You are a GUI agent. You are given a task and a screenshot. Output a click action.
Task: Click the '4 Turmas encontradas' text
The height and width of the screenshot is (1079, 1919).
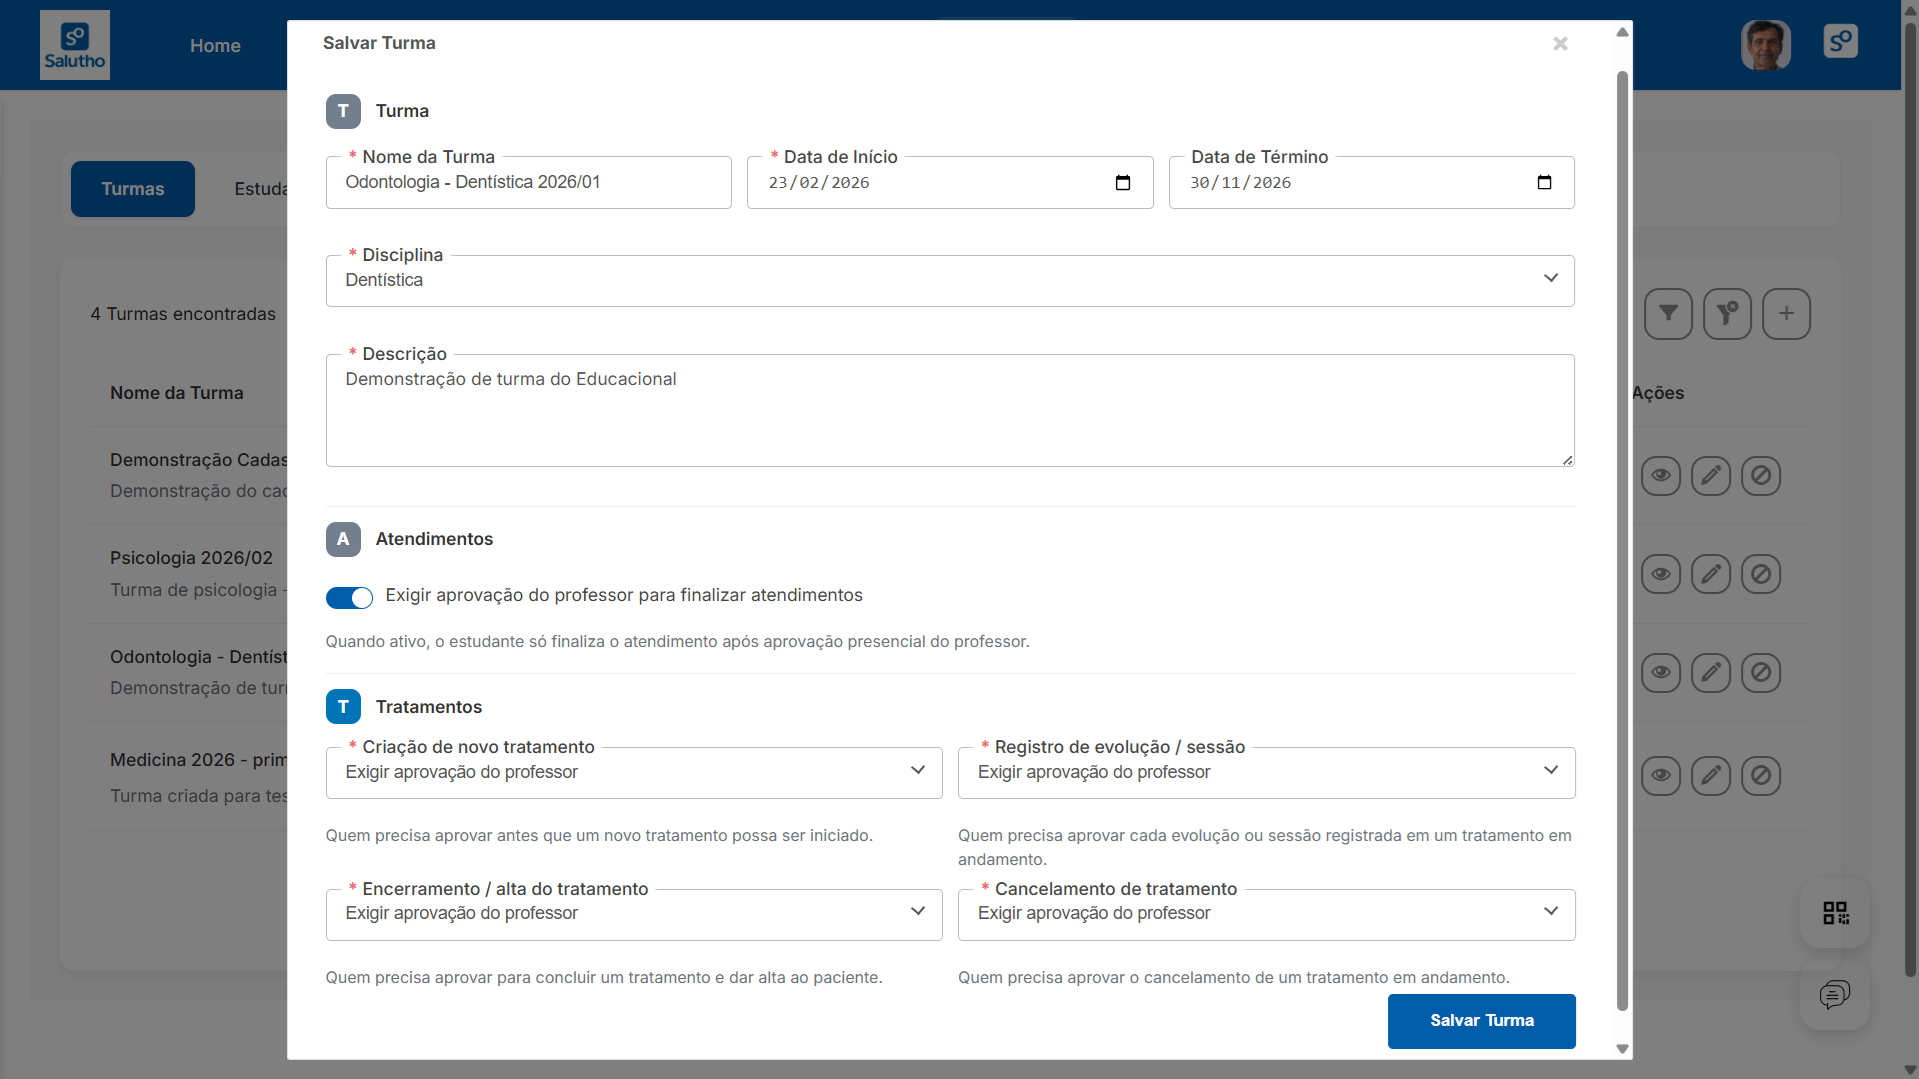coord(183,314)
